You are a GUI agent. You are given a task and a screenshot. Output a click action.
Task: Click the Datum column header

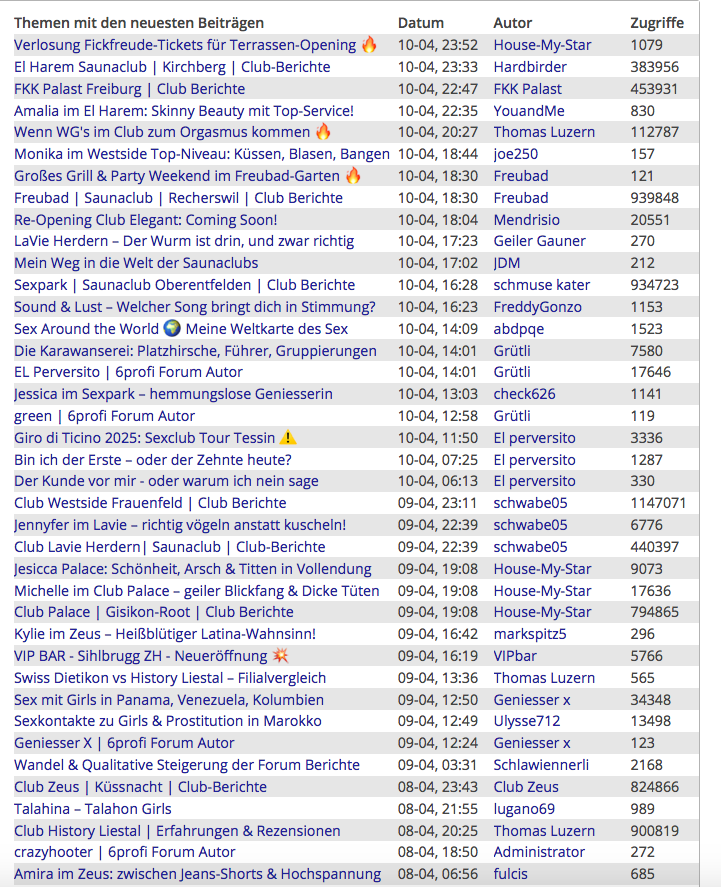click(x=421, y=23)
